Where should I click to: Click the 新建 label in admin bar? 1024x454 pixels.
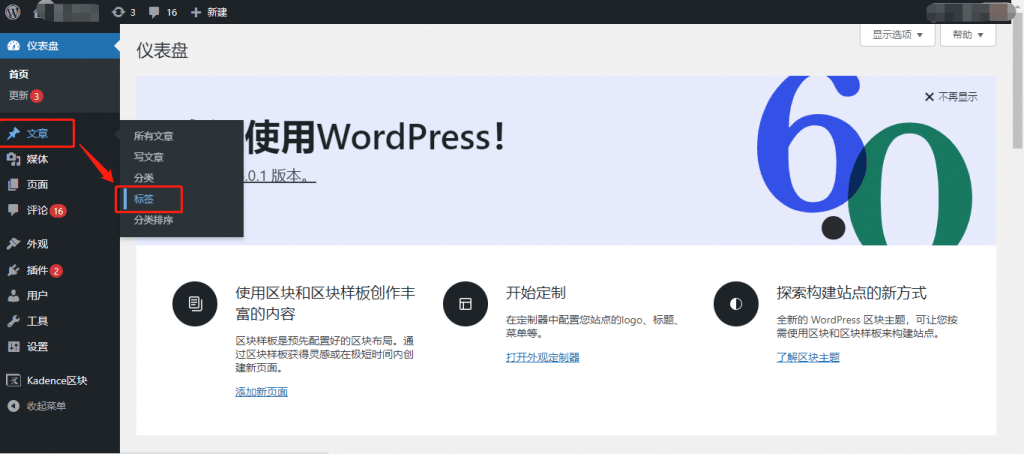coord(217,12)
